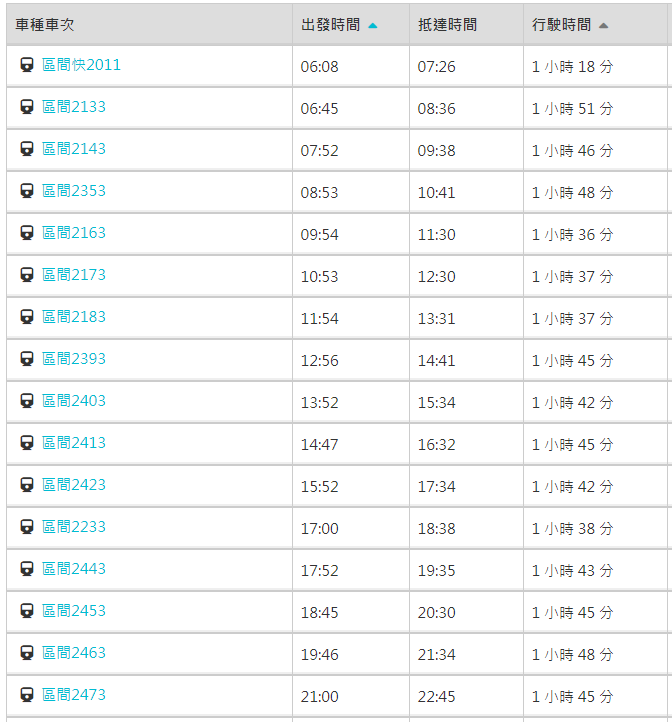
Task: Click the 抵達時間 column header
Action: (447, 25)
